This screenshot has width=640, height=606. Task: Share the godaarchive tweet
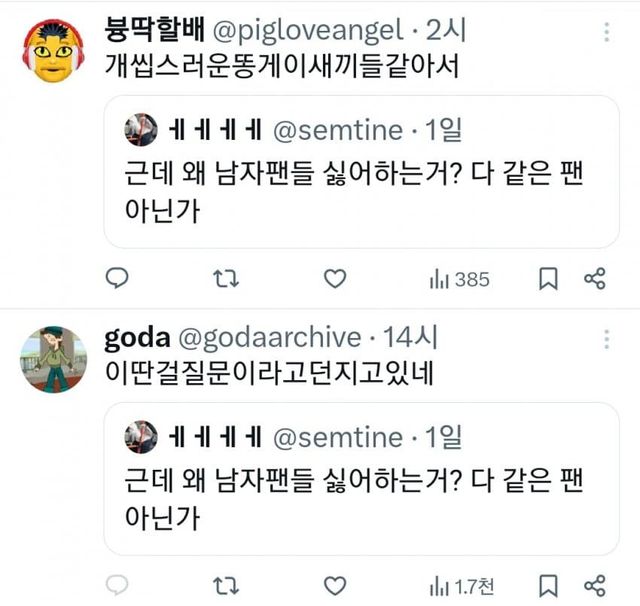[x=594, y=585]
